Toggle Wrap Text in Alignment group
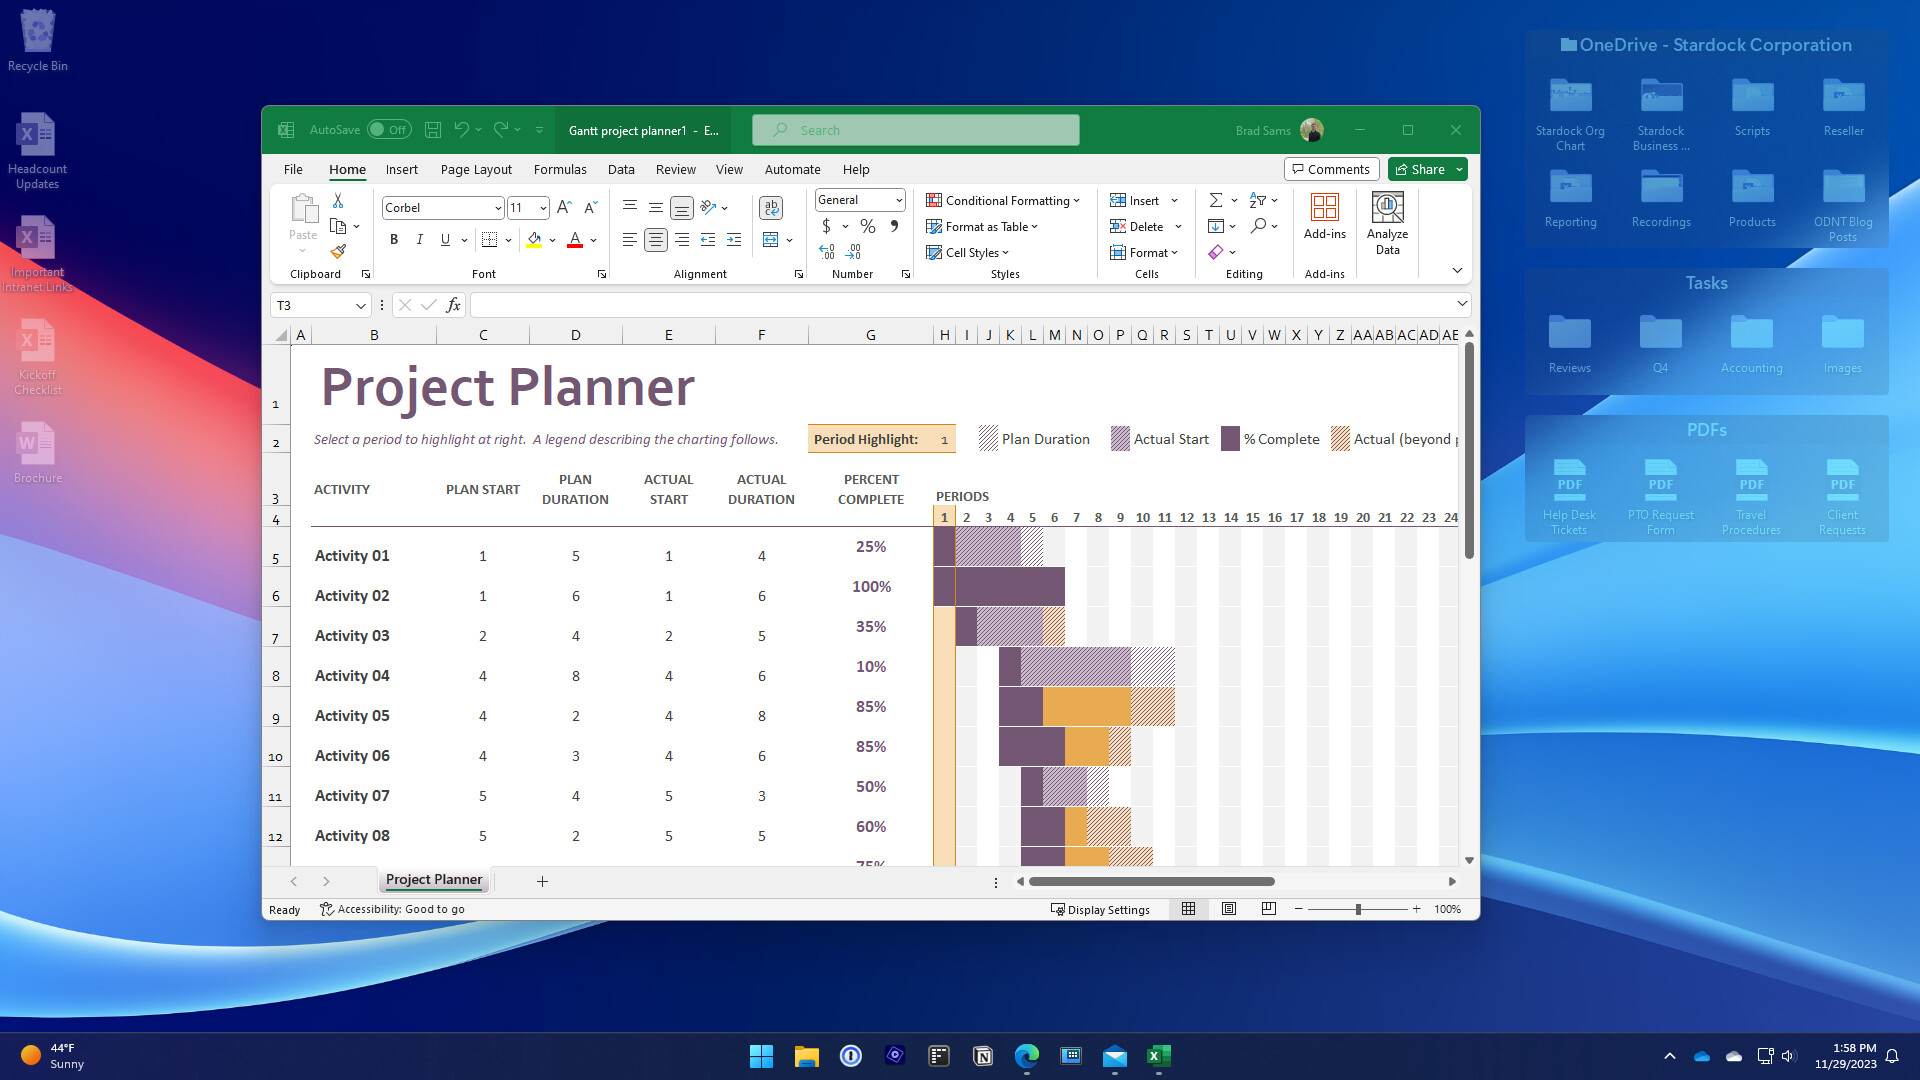Screen dimensions: 1920x1080 pyautogui.click(x=770, y=207)
